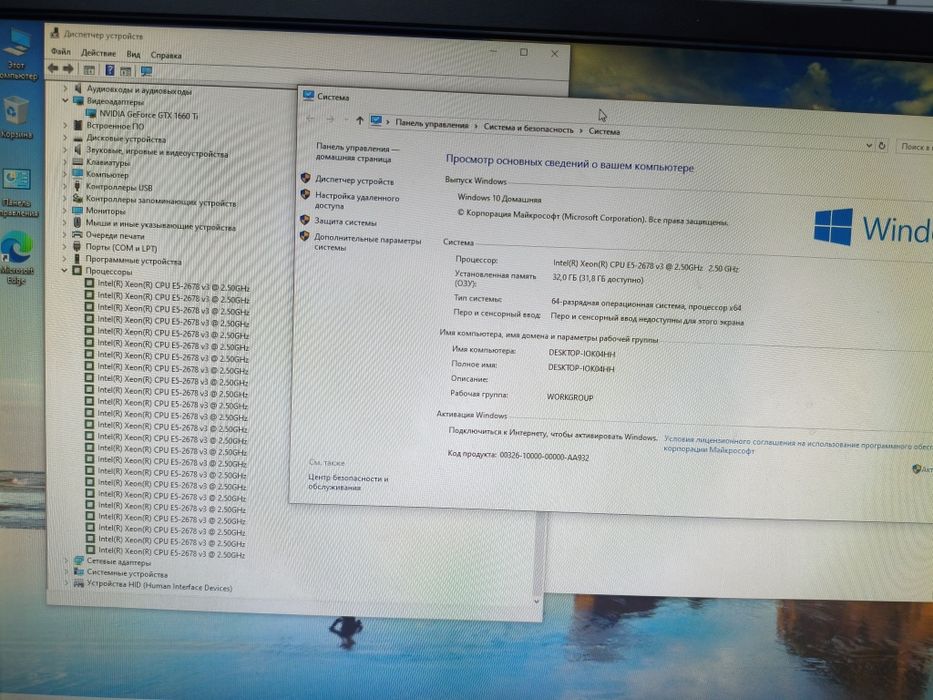Open the Корзина desktop icon
The height and width of the screenshot is (700, 933).
click(16, 118)
